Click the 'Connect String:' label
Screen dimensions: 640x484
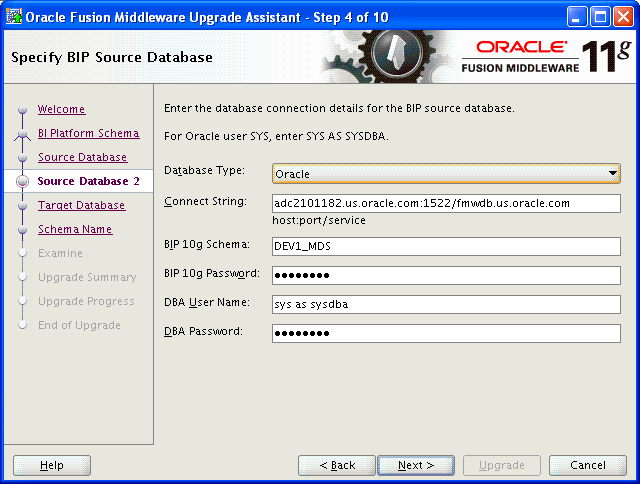click(205, 202)
